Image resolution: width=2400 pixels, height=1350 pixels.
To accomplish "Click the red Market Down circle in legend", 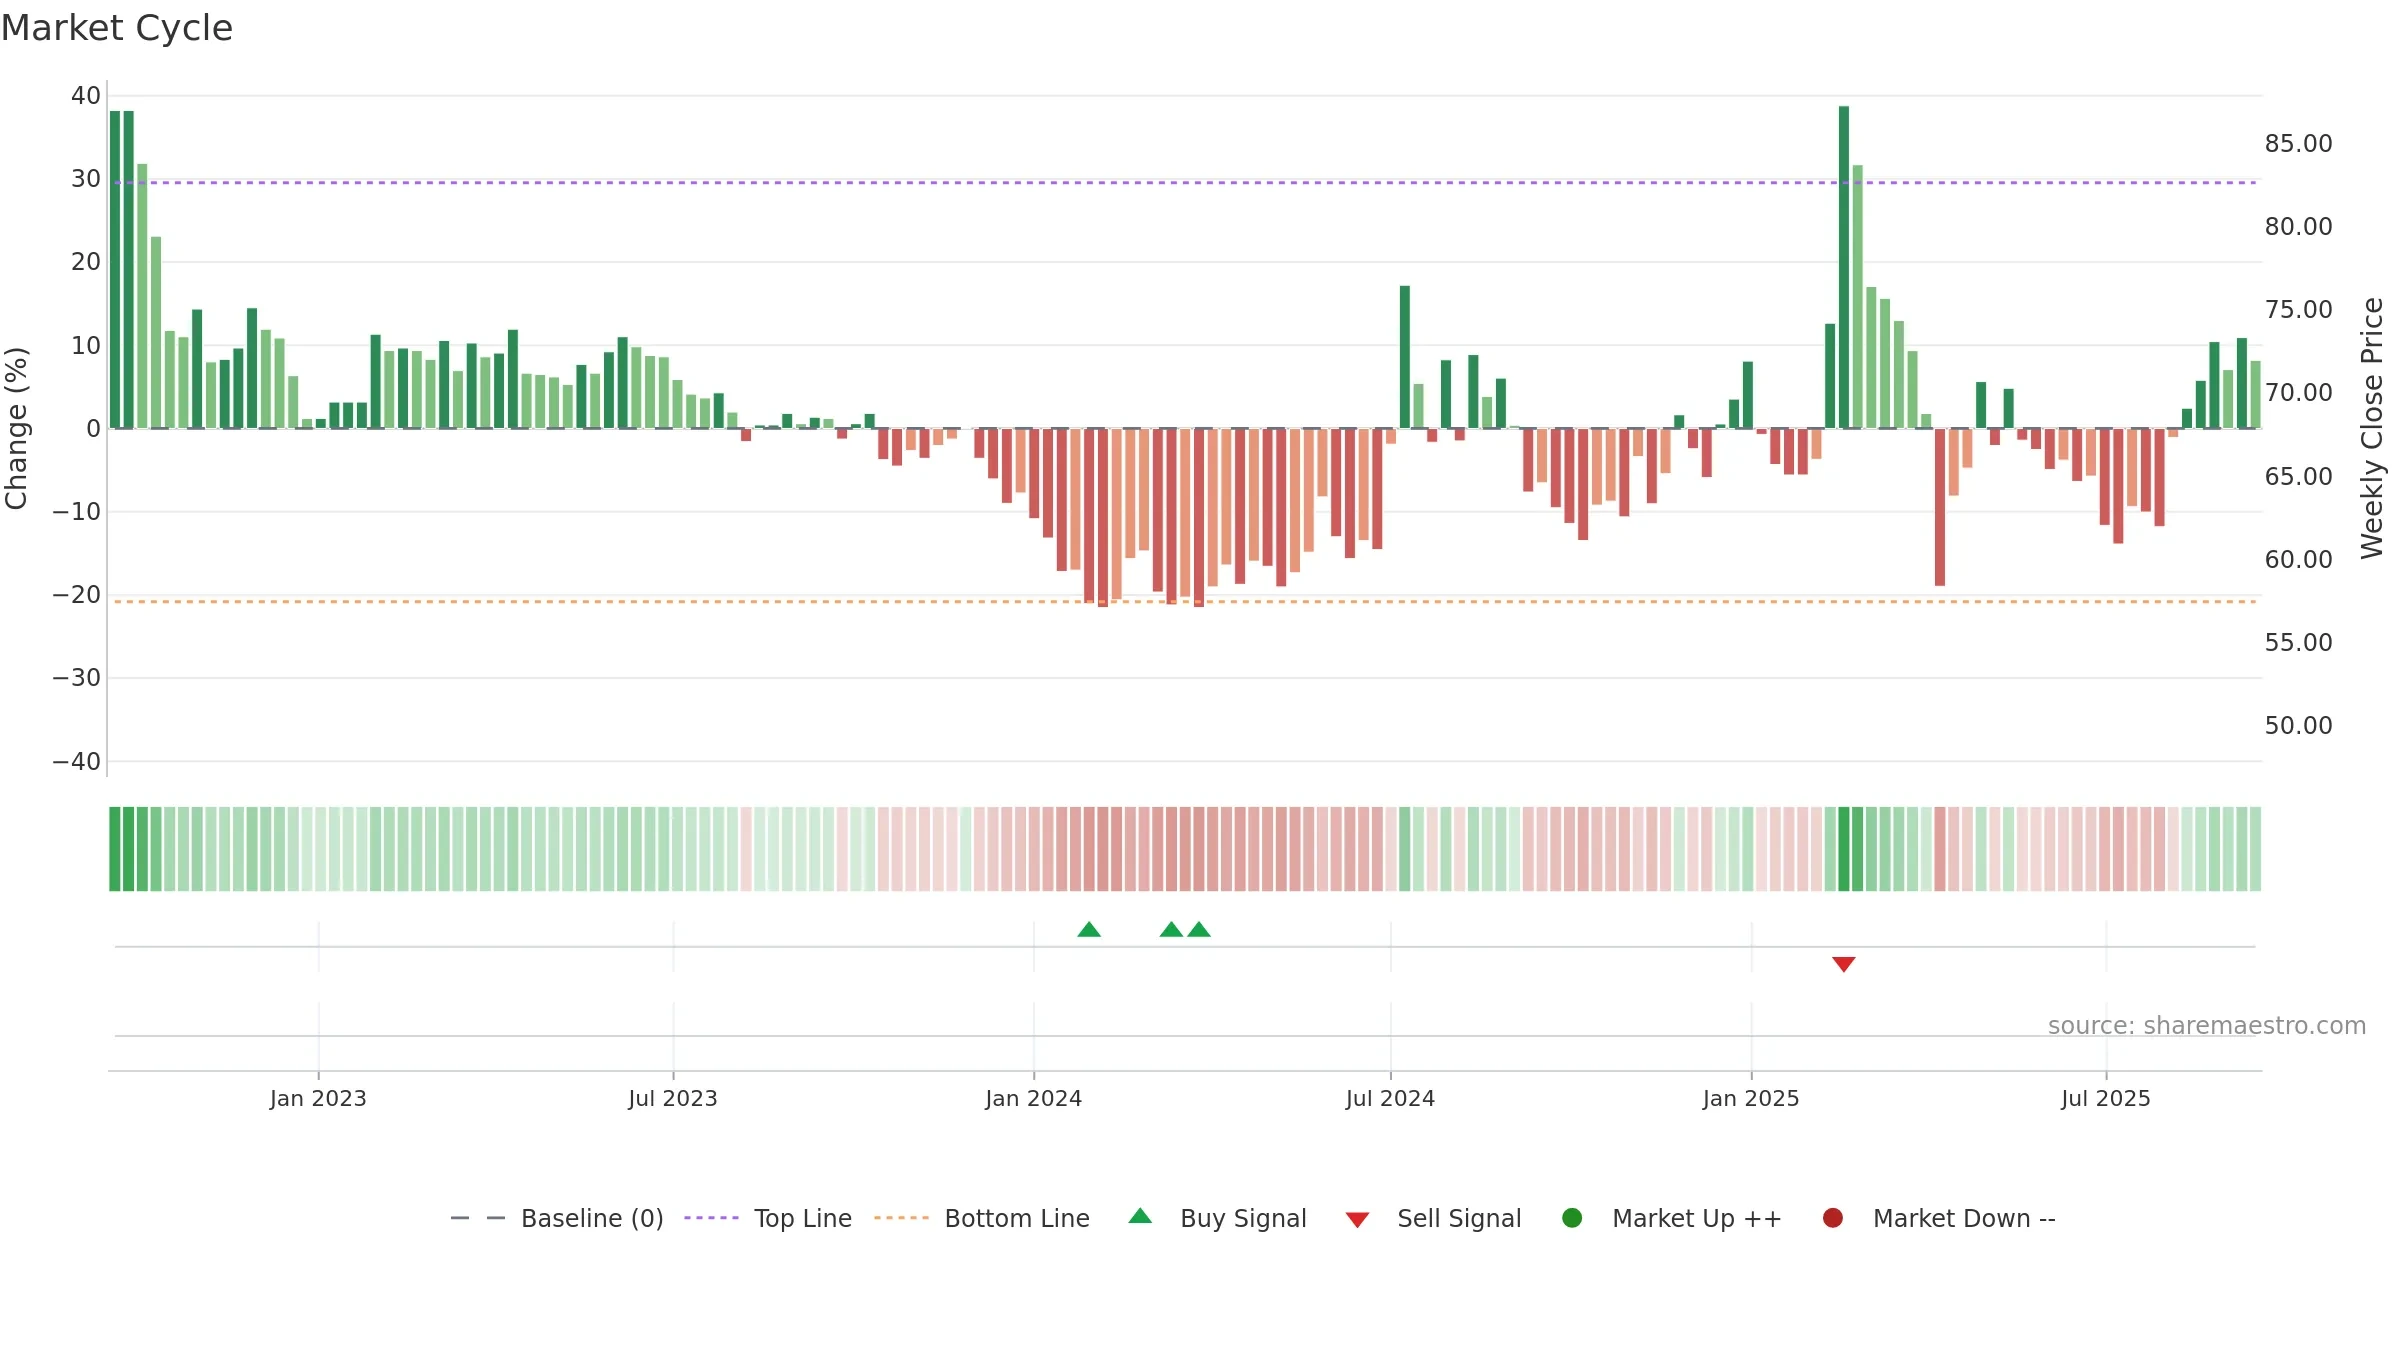I will (x=1833, y=1218).
